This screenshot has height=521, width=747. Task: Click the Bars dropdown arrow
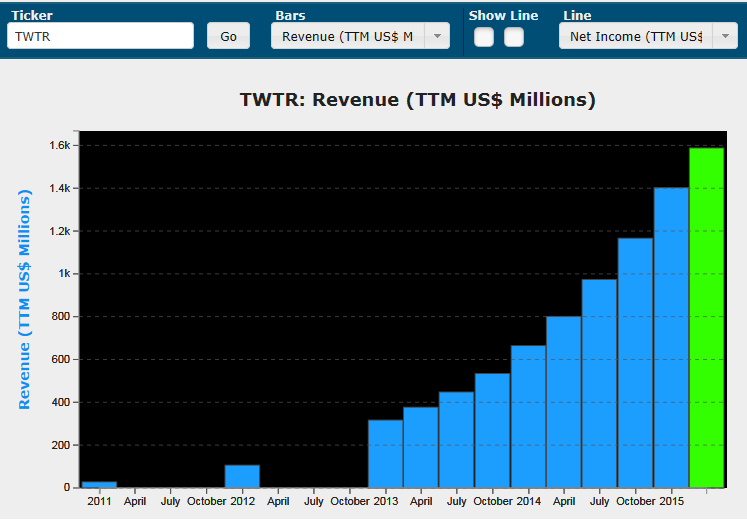click(x=437, y=36)
